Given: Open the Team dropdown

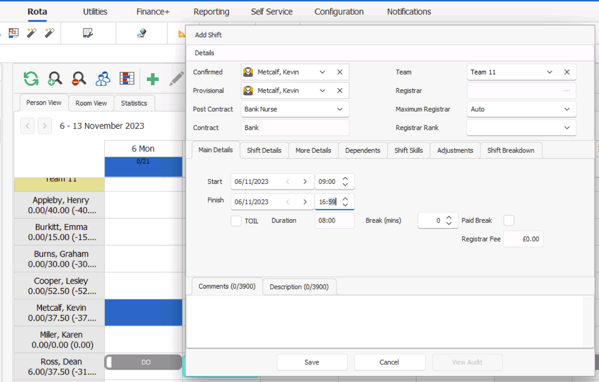Looking at the screenshot, I should click(549, 72).
